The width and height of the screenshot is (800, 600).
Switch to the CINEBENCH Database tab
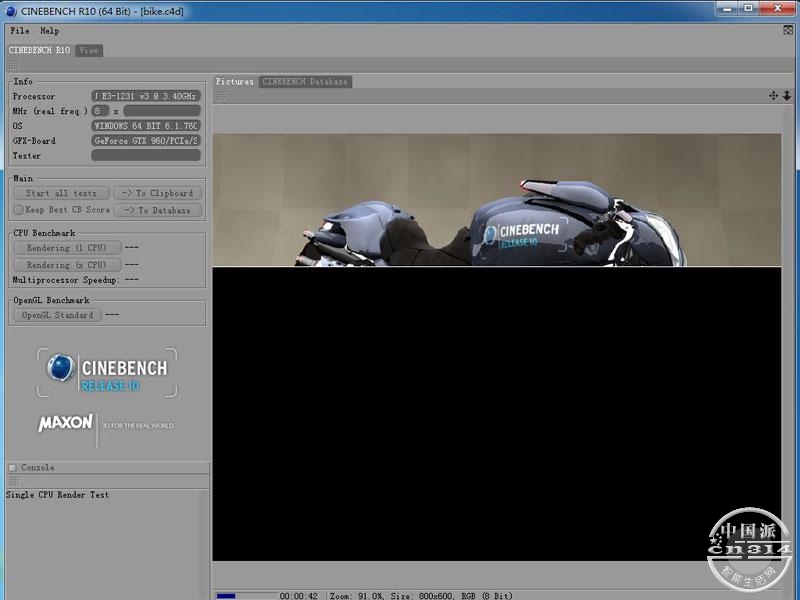(305, 81)
